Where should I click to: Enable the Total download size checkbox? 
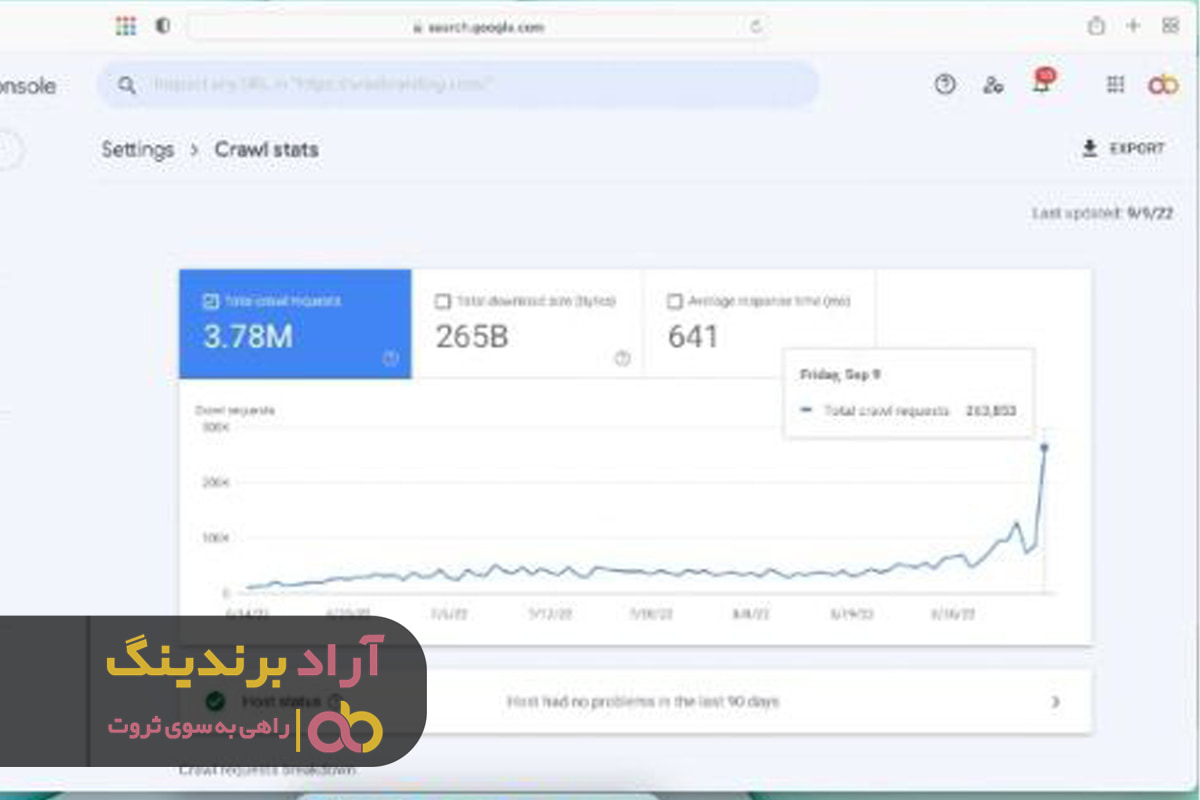pyautogui.click(x=443, y=301)
